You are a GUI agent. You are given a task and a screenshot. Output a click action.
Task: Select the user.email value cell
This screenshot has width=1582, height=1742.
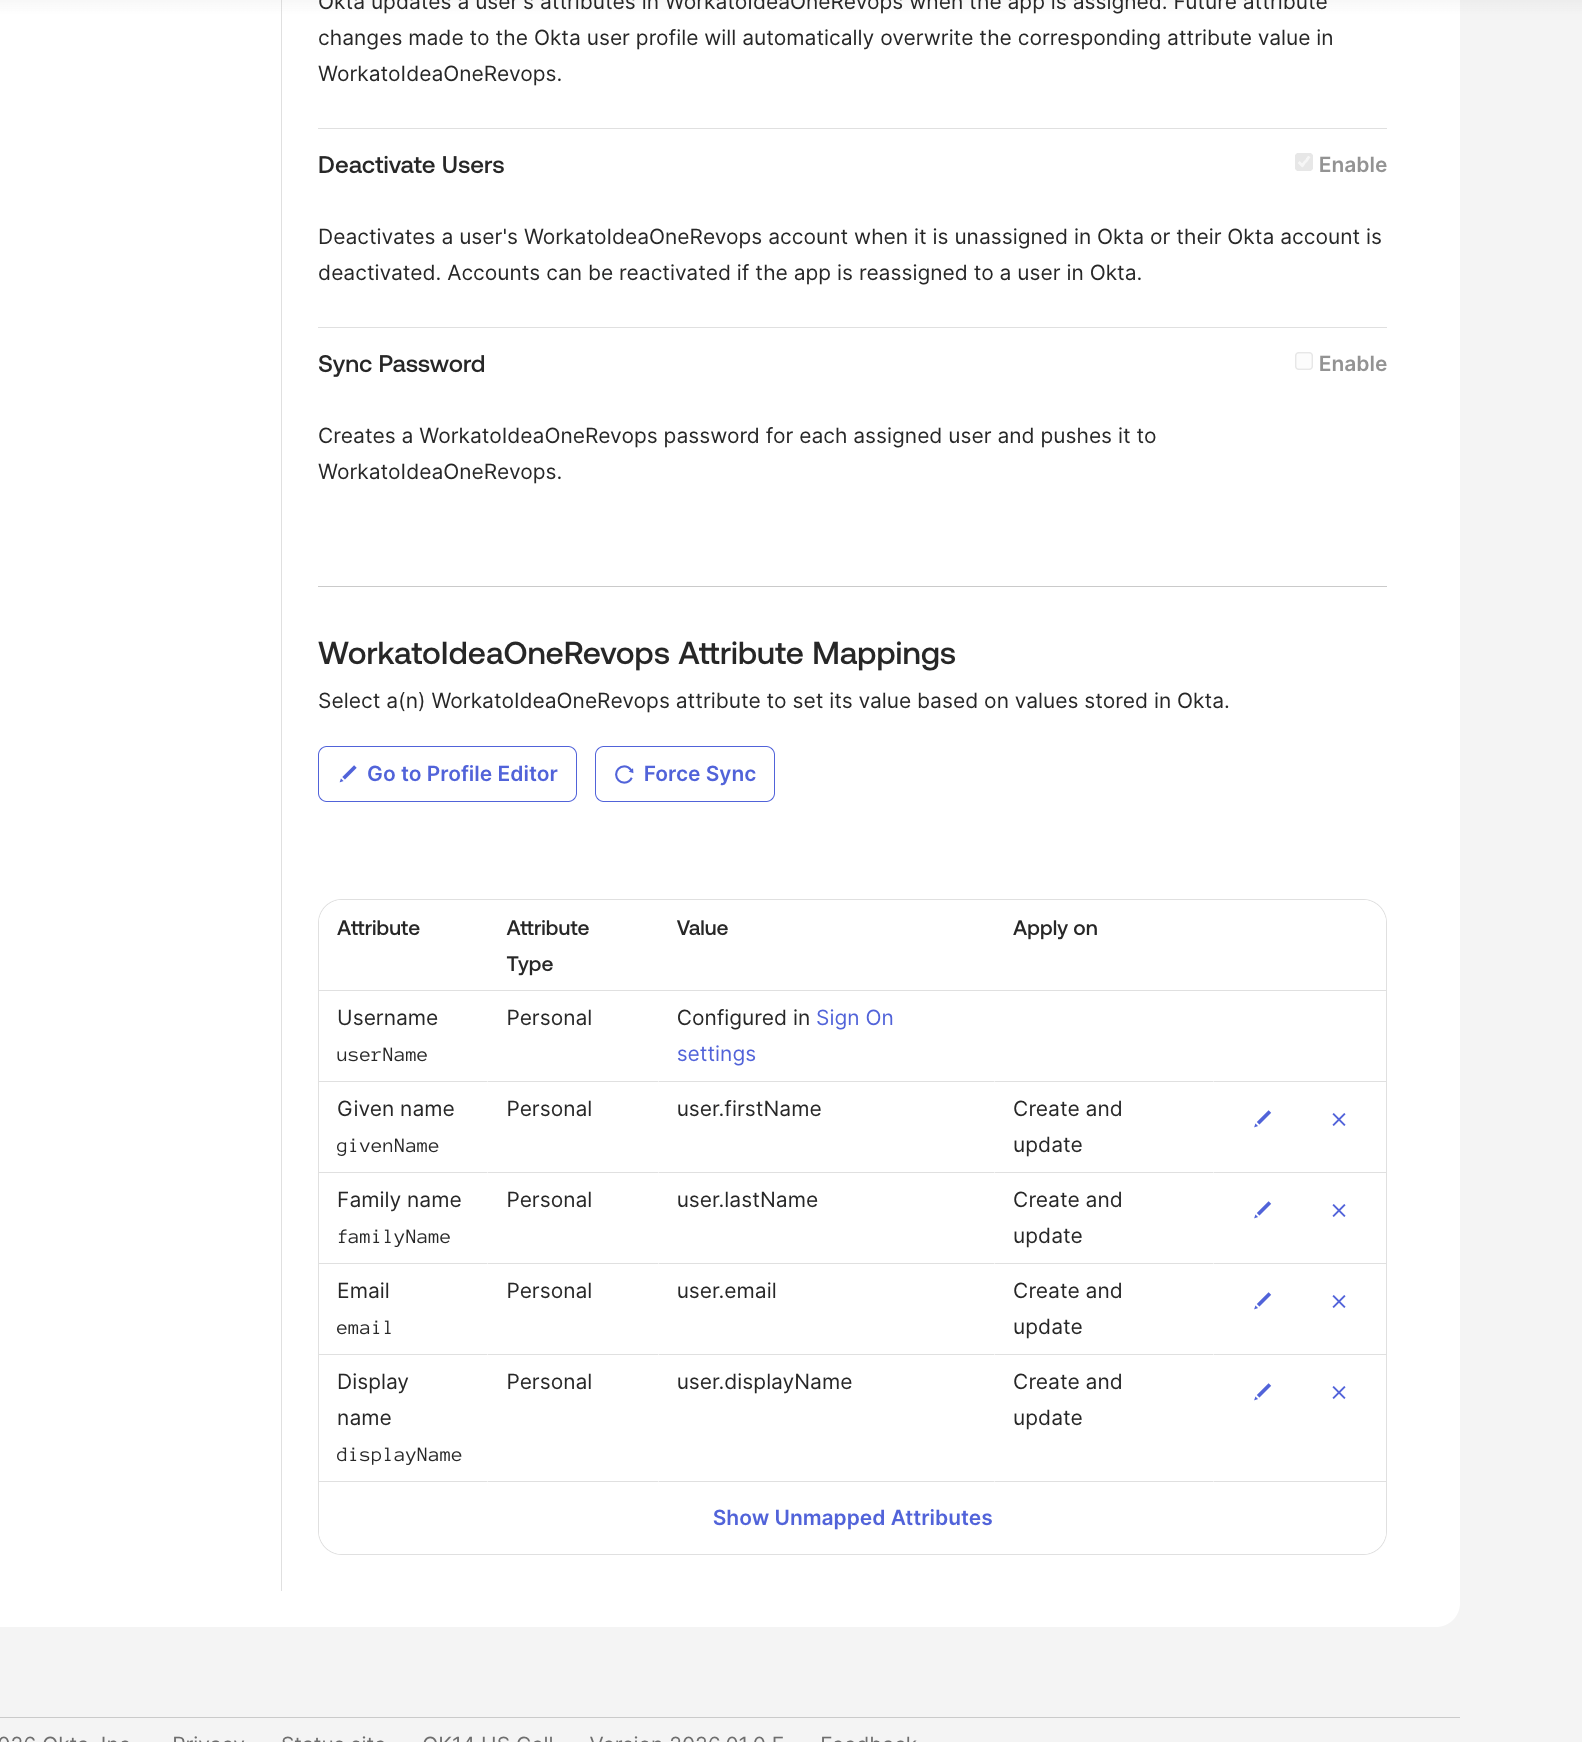point(727,1291)
